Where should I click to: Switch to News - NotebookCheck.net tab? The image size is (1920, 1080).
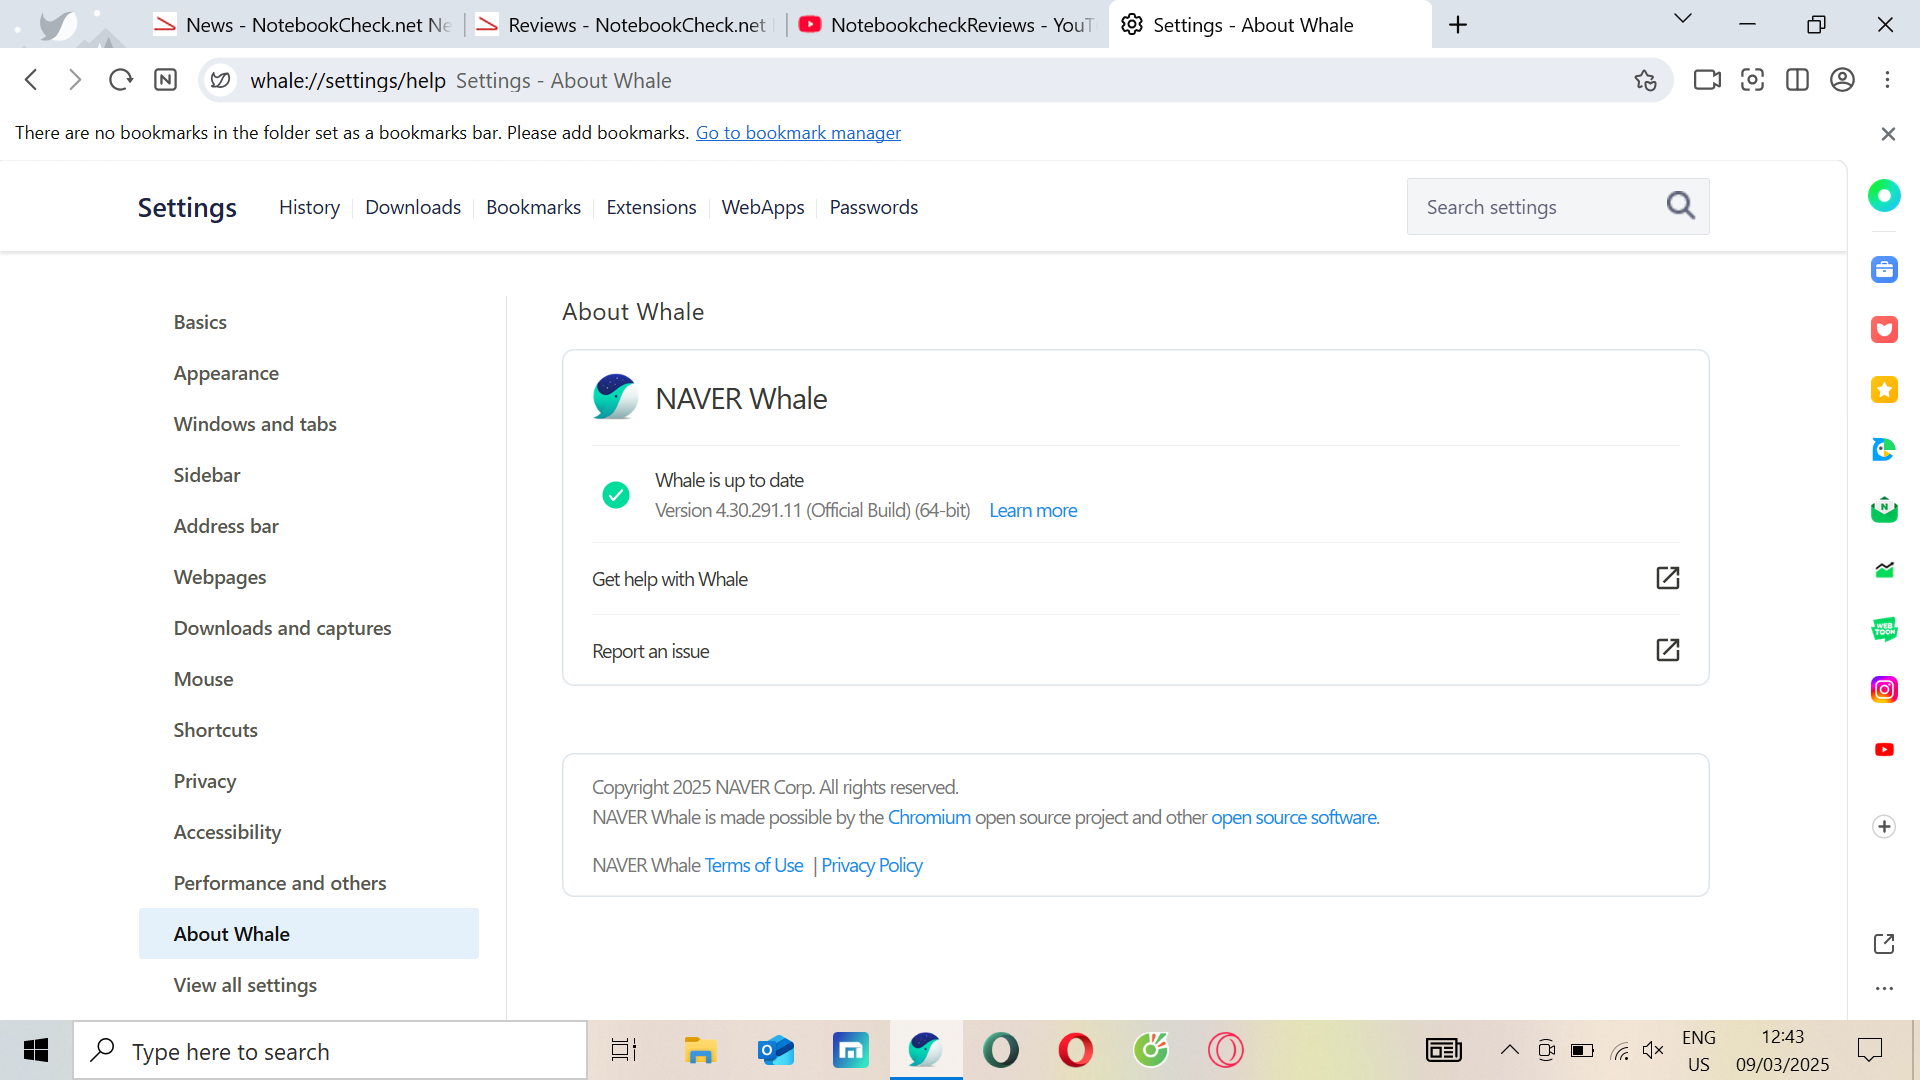click(302, 25)
